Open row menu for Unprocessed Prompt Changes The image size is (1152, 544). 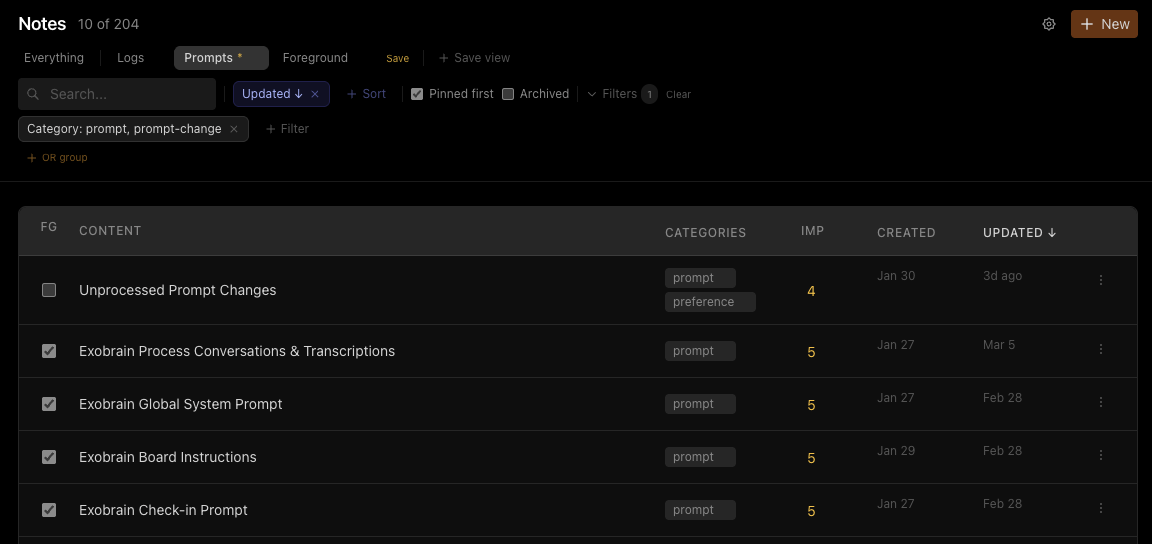click(x=1101, y=280)
